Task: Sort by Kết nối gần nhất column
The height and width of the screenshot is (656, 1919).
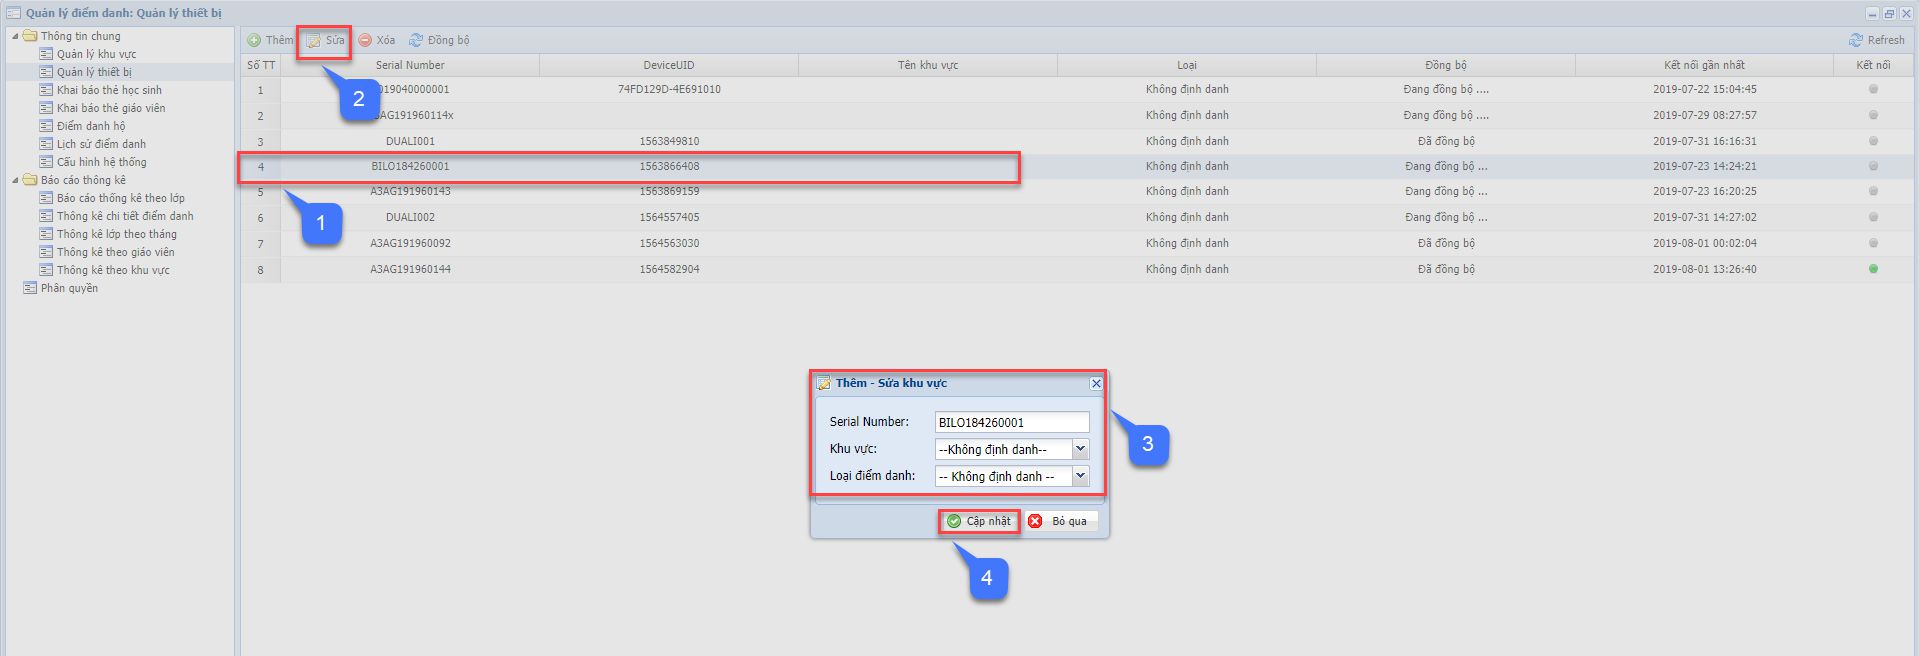Action: [1704, 65]
